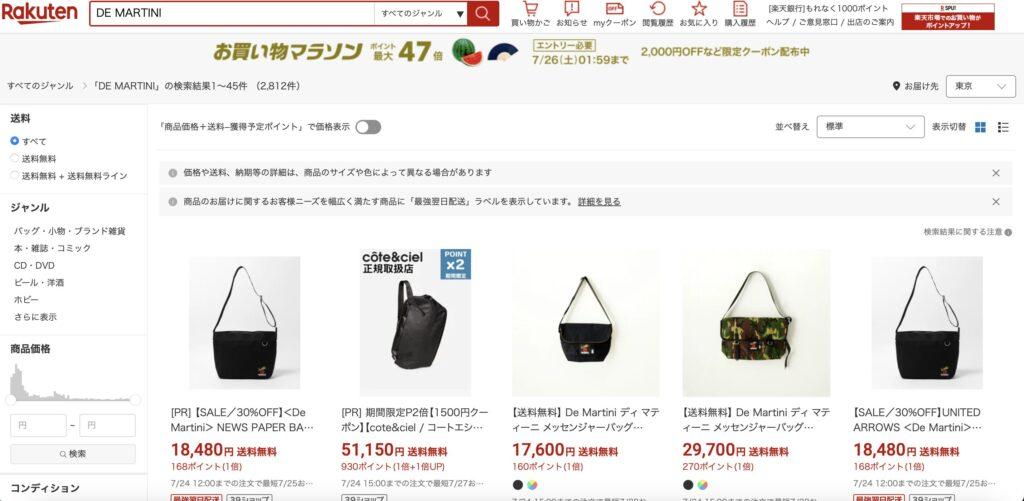Screen dimensions: 1024x501
Task: Select 送料無料 + 送料無料ライン radio option
Action: [14, 175]
